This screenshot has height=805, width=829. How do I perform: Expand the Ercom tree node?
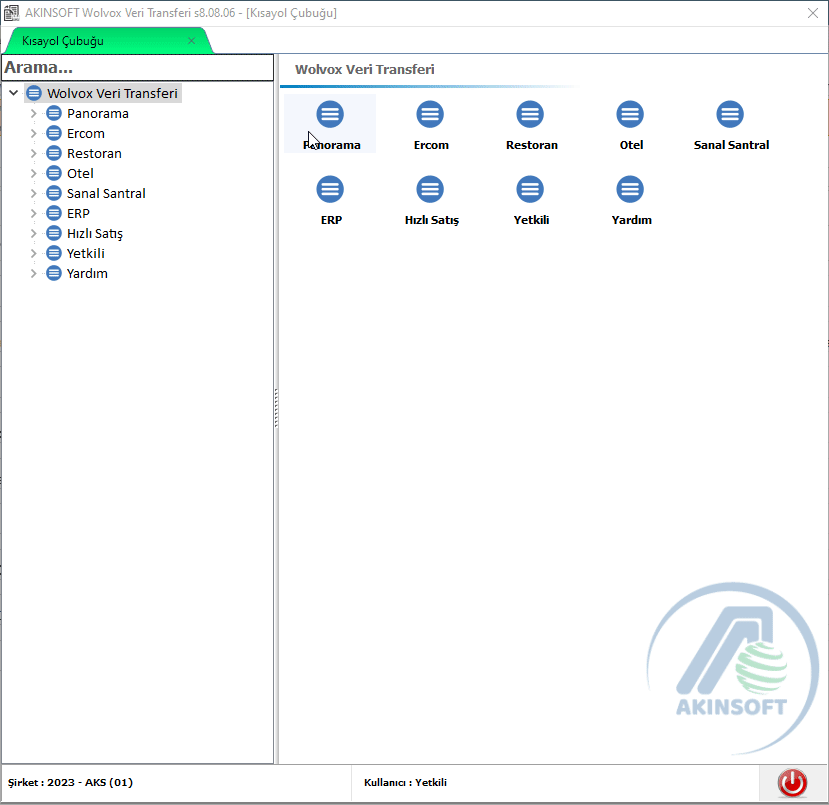point(33,134)
